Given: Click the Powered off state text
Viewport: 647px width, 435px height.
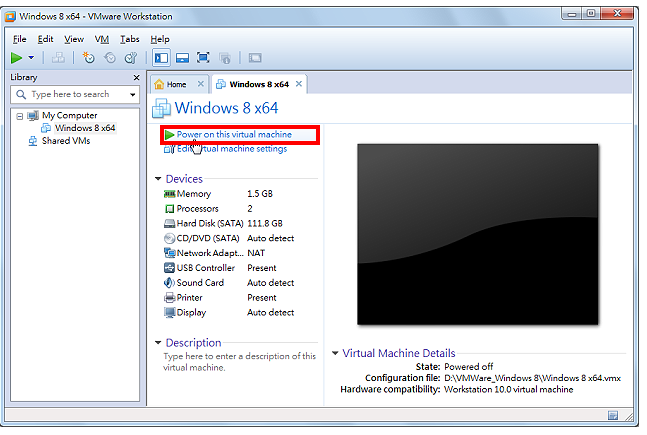Looking at the screenshot, I should [x=469, y=366].
